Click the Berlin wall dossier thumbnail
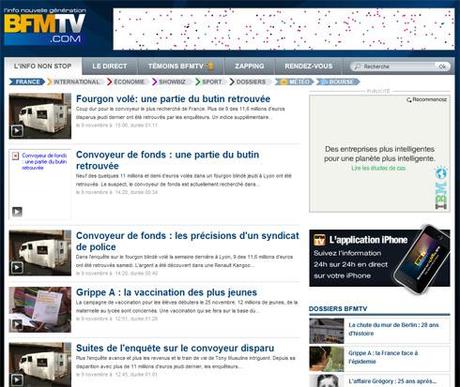The image size is (460, 387). 326,331
